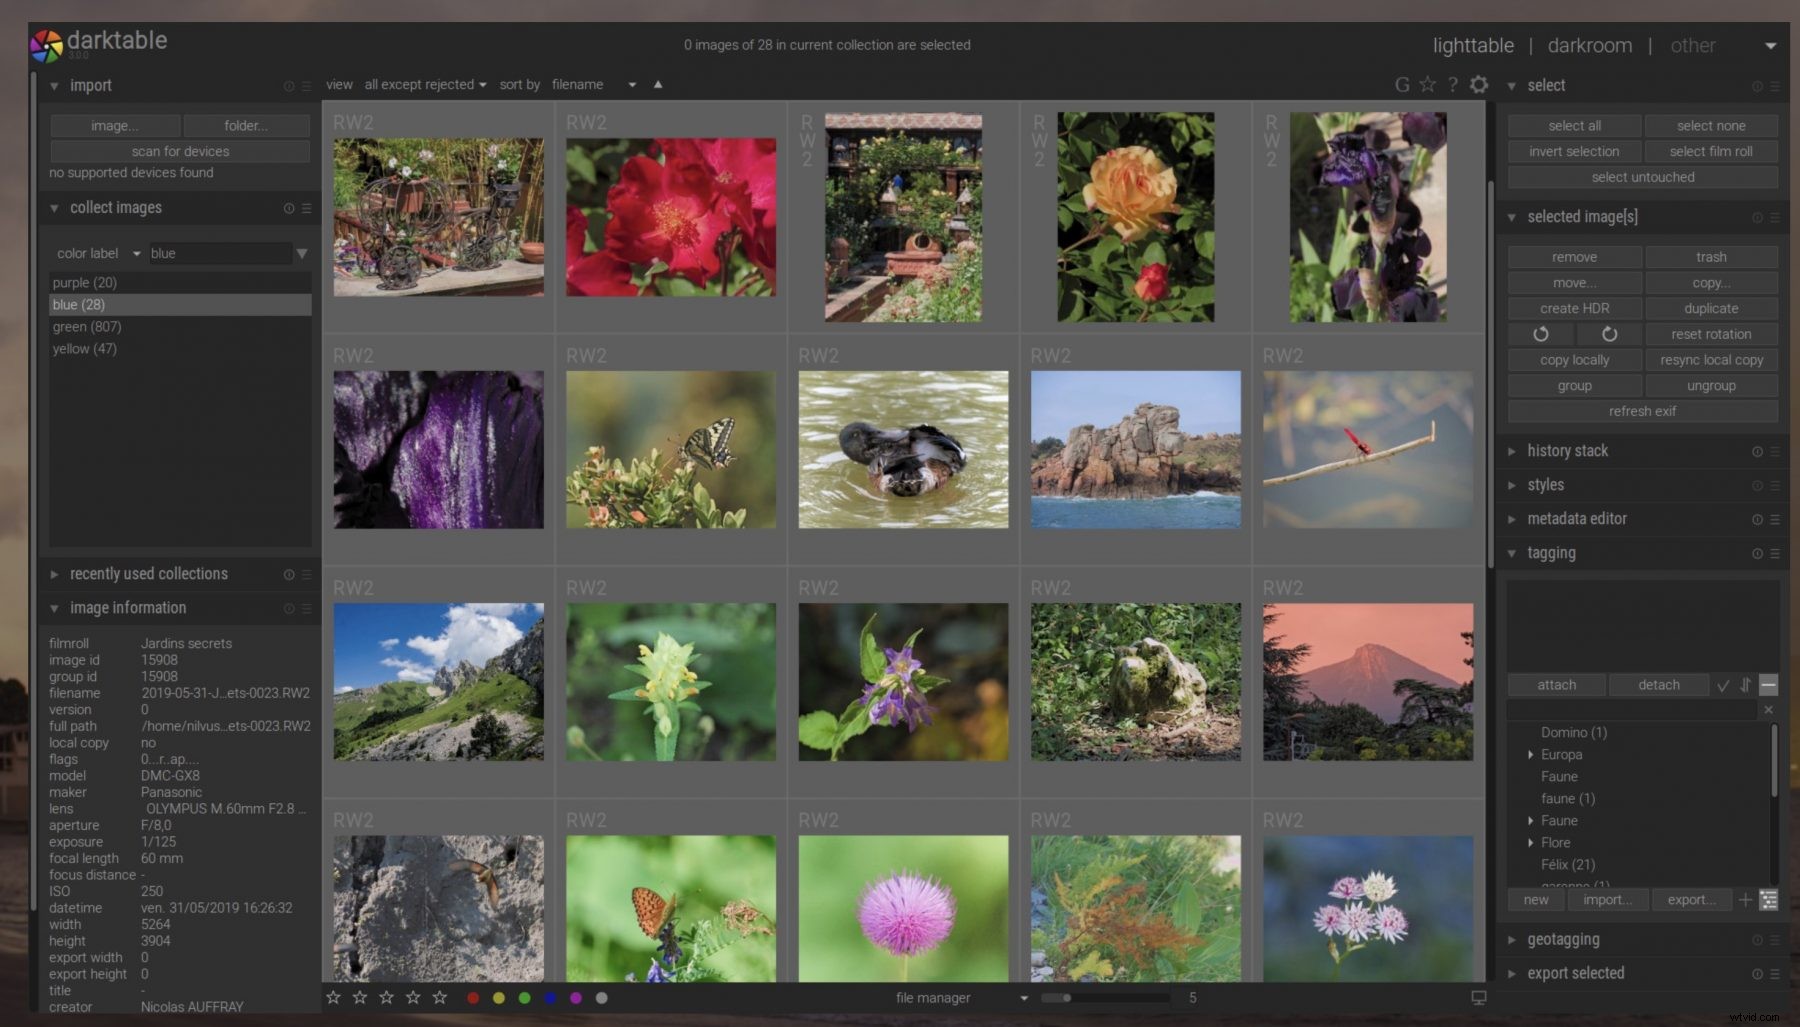Give the first image a one-star rating
The width and height of the screenshot is (1800, 1027).
point(332,997)
